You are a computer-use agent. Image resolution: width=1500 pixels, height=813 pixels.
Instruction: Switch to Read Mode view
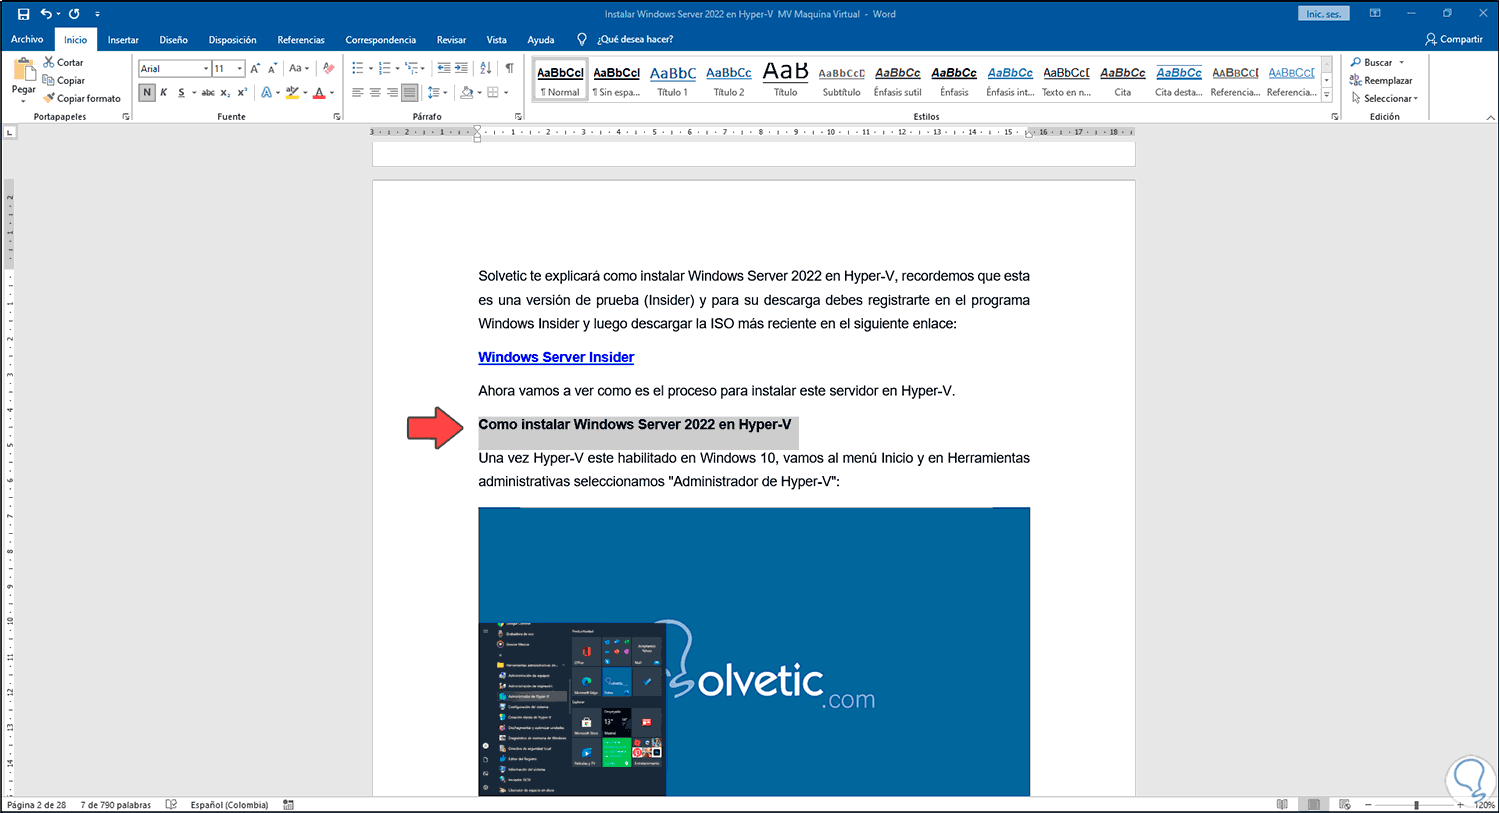1282,804
